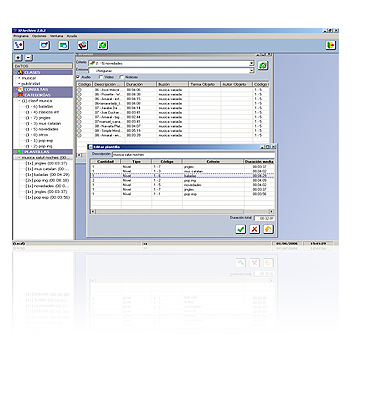This screenshot has height=394, width=375.
Task: Click the first main toolbar icon
Action: click(19, 45)
